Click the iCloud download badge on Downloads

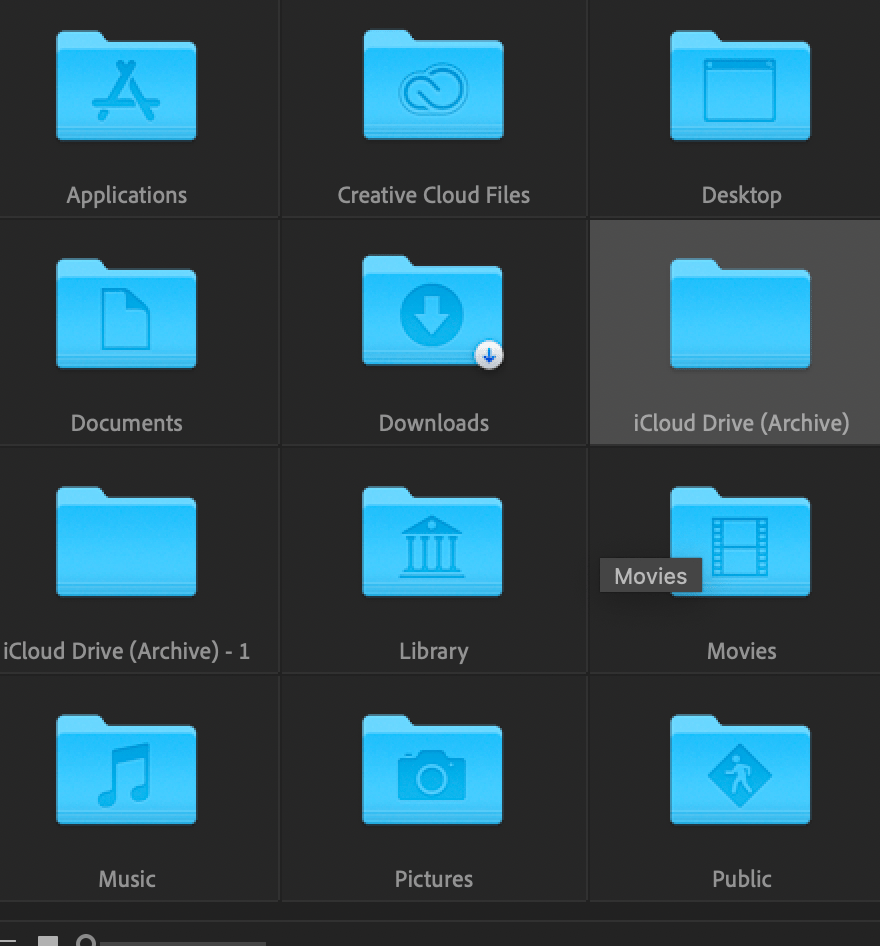click(x=489, y=354)
